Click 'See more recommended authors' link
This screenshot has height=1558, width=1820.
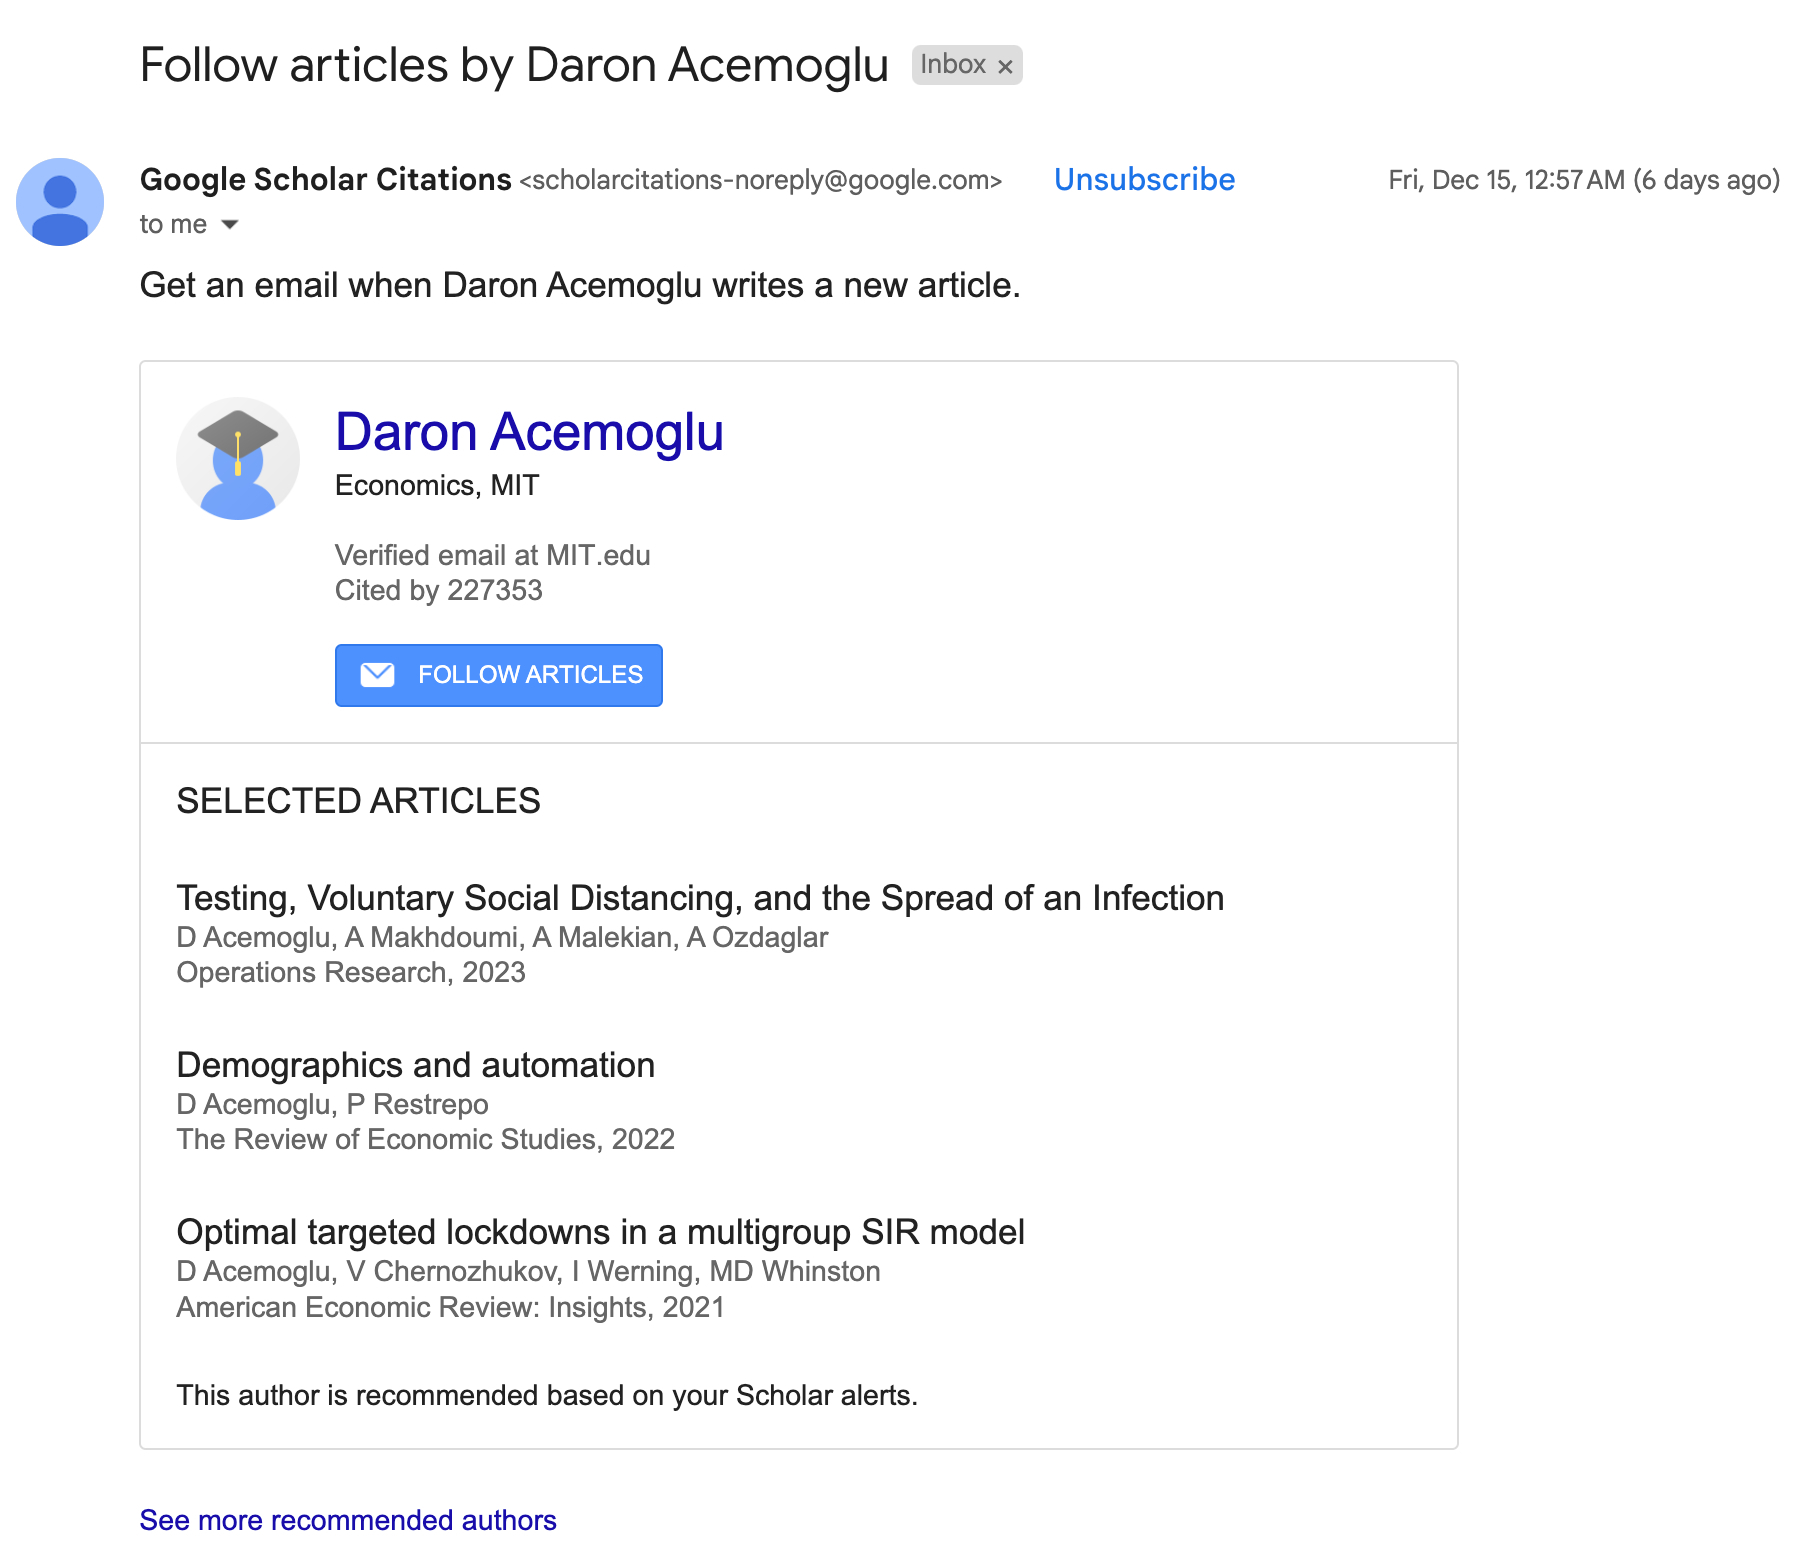[x=348, y=1520]
